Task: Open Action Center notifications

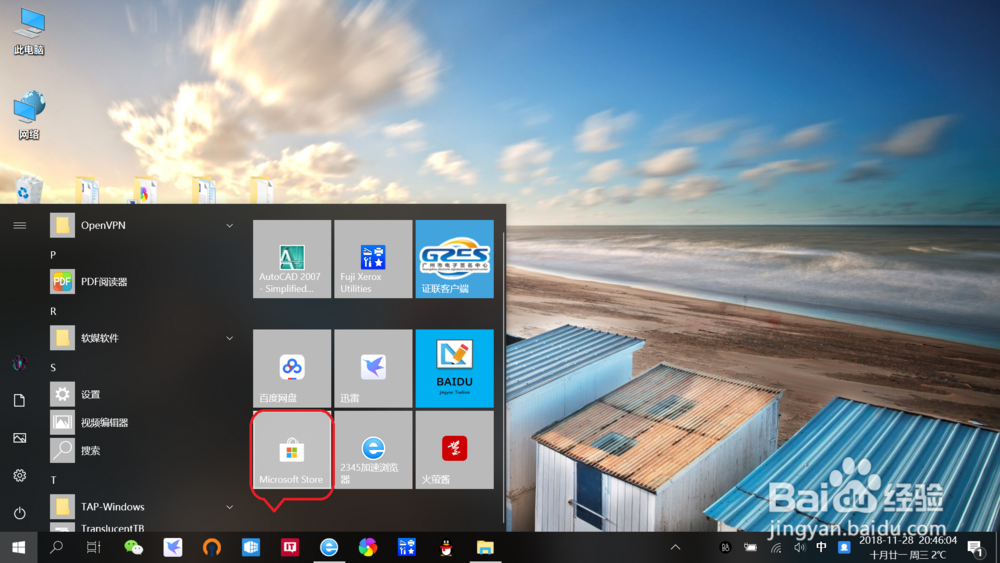Action: point(974,547)
